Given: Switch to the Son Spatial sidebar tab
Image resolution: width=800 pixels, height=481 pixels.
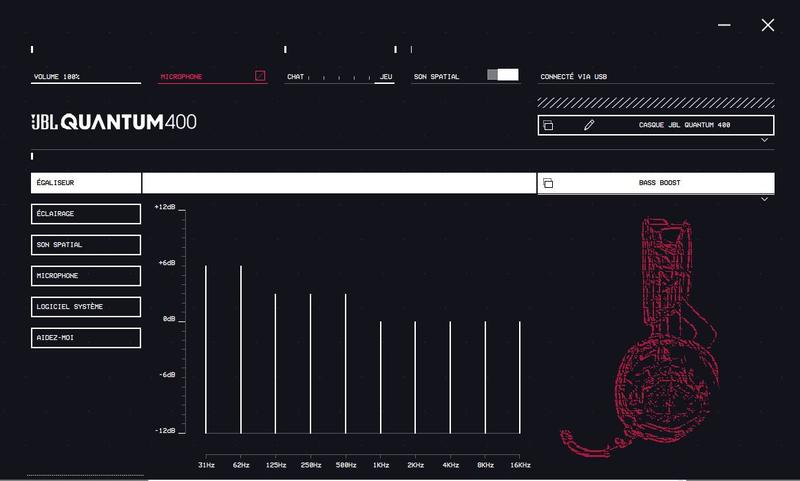Looking at the screenshot, I should point(86,245).
